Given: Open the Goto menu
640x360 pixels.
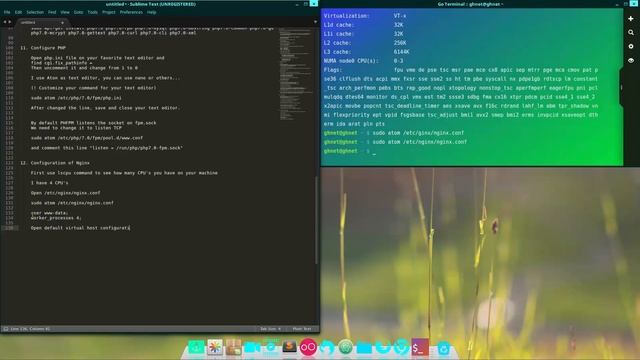Looking at the screenshot, I should pos(78,12).
